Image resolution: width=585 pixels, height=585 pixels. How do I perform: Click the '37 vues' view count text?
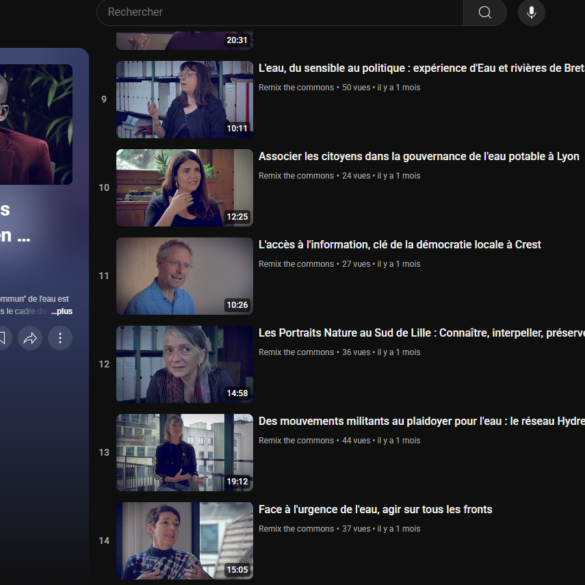(x=356, y=529)
